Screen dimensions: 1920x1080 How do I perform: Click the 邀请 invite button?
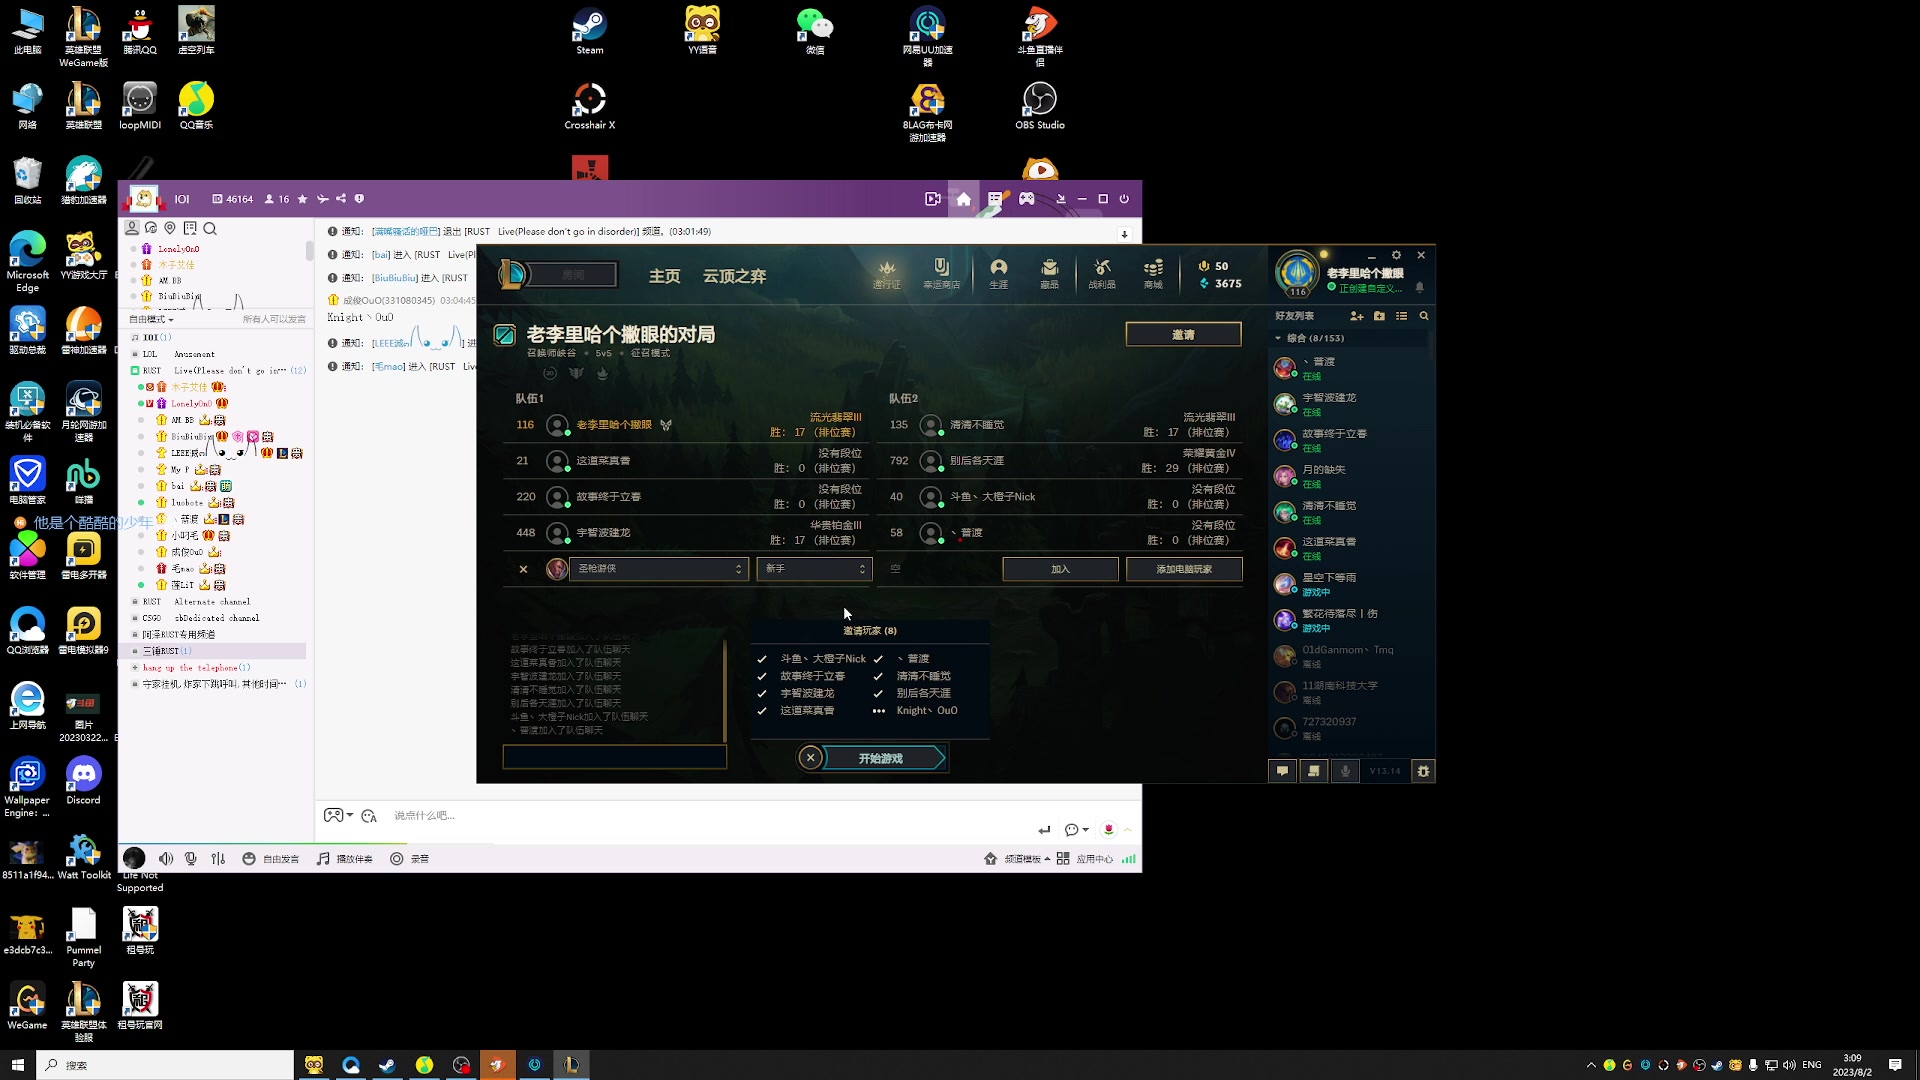click(x=1183, y=334)
